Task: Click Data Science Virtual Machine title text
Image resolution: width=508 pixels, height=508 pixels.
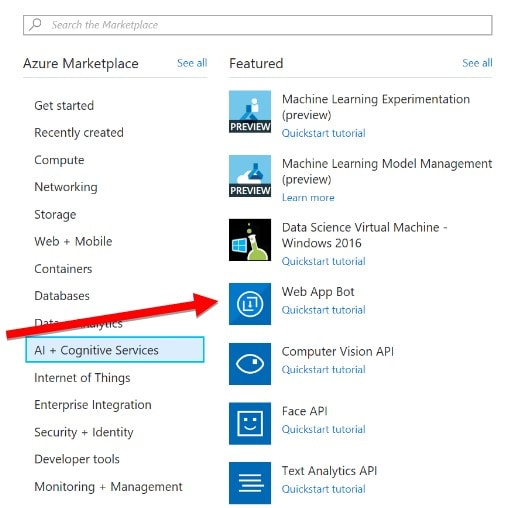Action: click(365, 235)
